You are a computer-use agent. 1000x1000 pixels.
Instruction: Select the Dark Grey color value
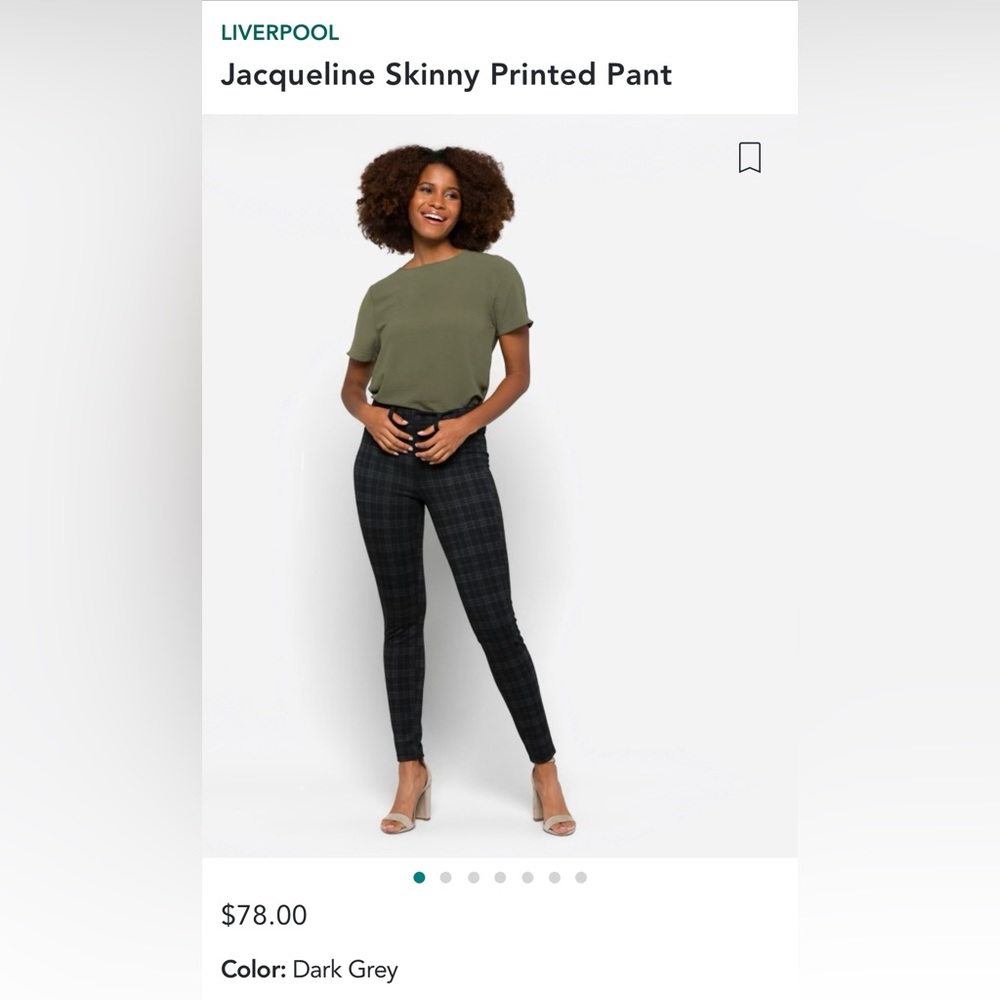click(x=345, y=969)
